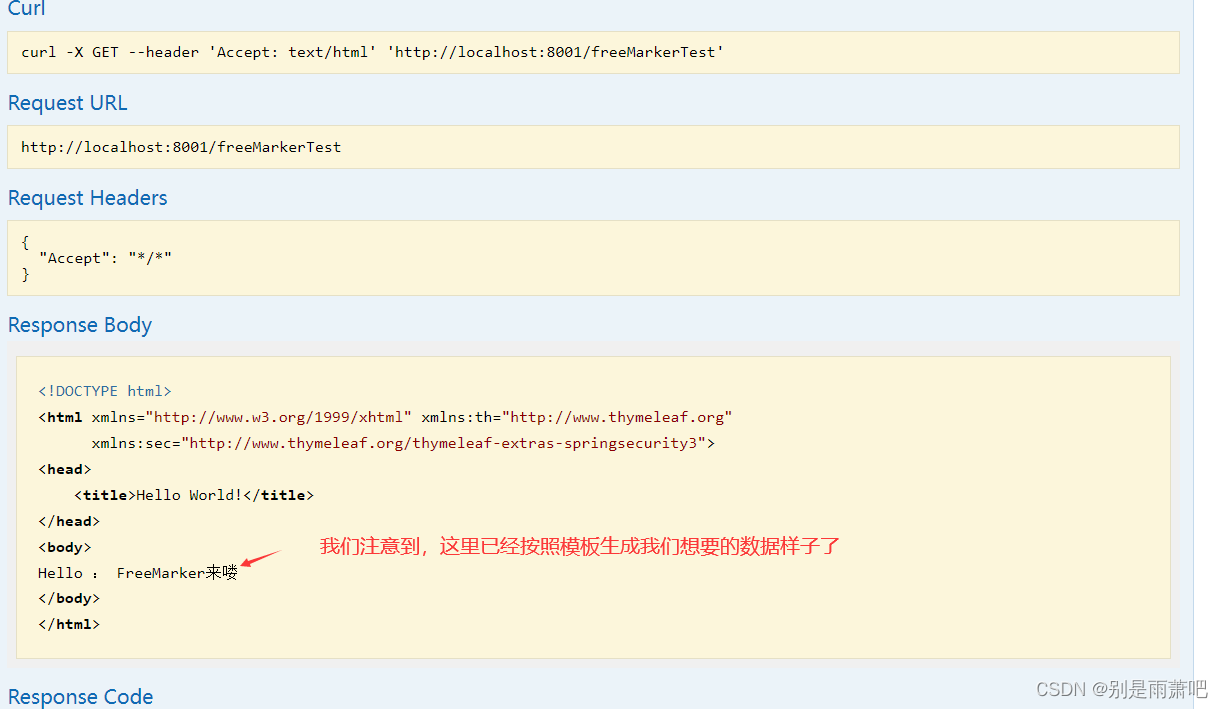This screenshot has height=709, width=1223.
Task: Click the red annotation about template data
Action: click(x=578, y=546)
